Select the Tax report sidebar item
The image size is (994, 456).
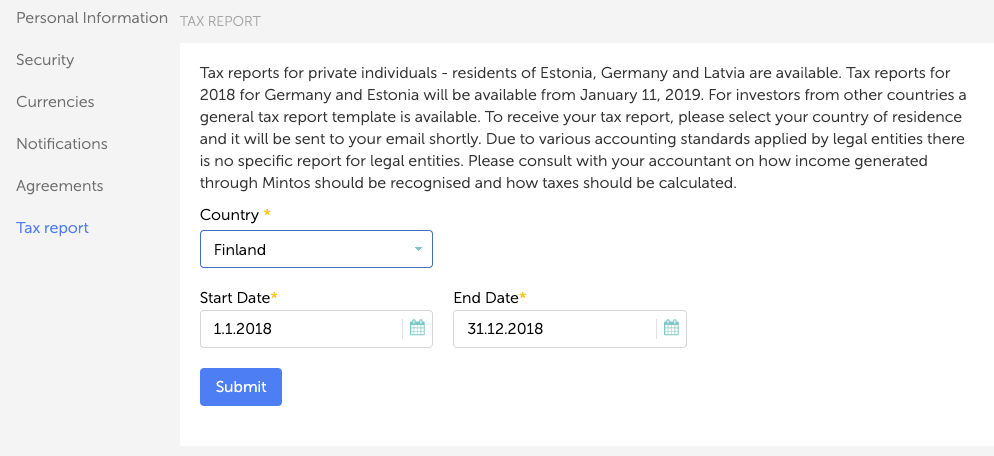pyautogui.click(x=53, y=228)
